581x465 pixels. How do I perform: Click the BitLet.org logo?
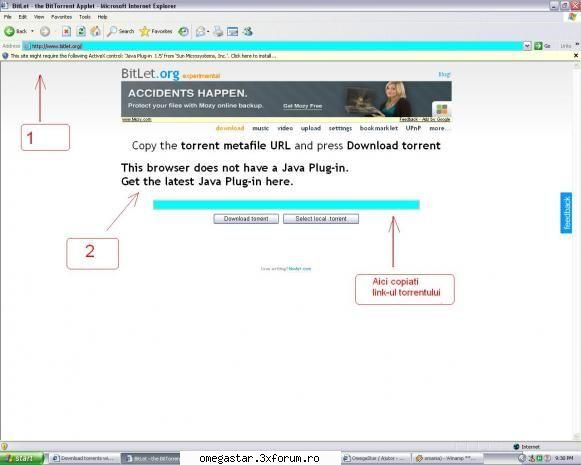coord(150,73)
